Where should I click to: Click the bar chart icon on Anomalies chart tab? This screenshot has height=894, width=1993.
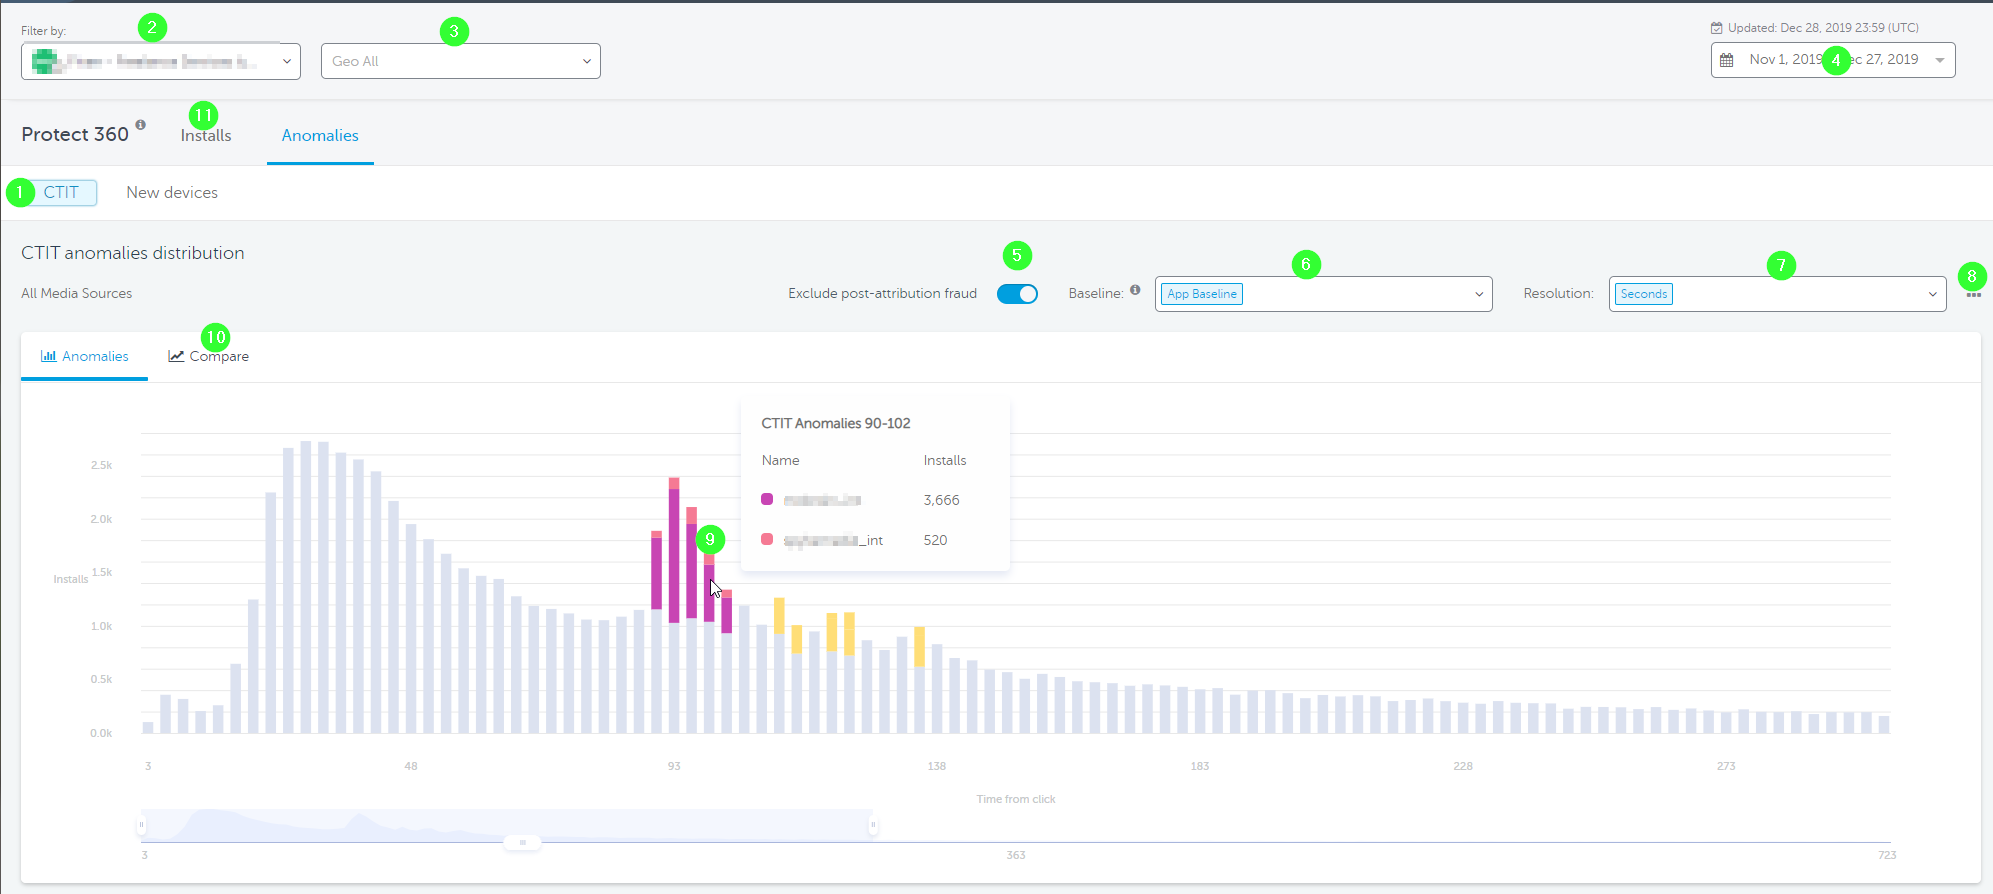click(48, 356)
